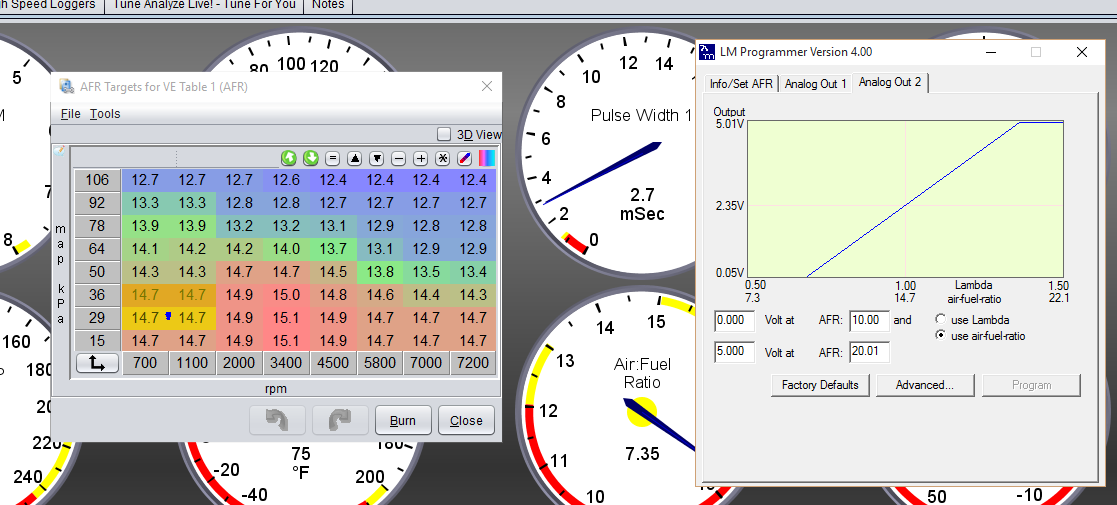Click the 3400 rpm column header
Viewport: 1117px width, 505px height.
click(286, 363)
